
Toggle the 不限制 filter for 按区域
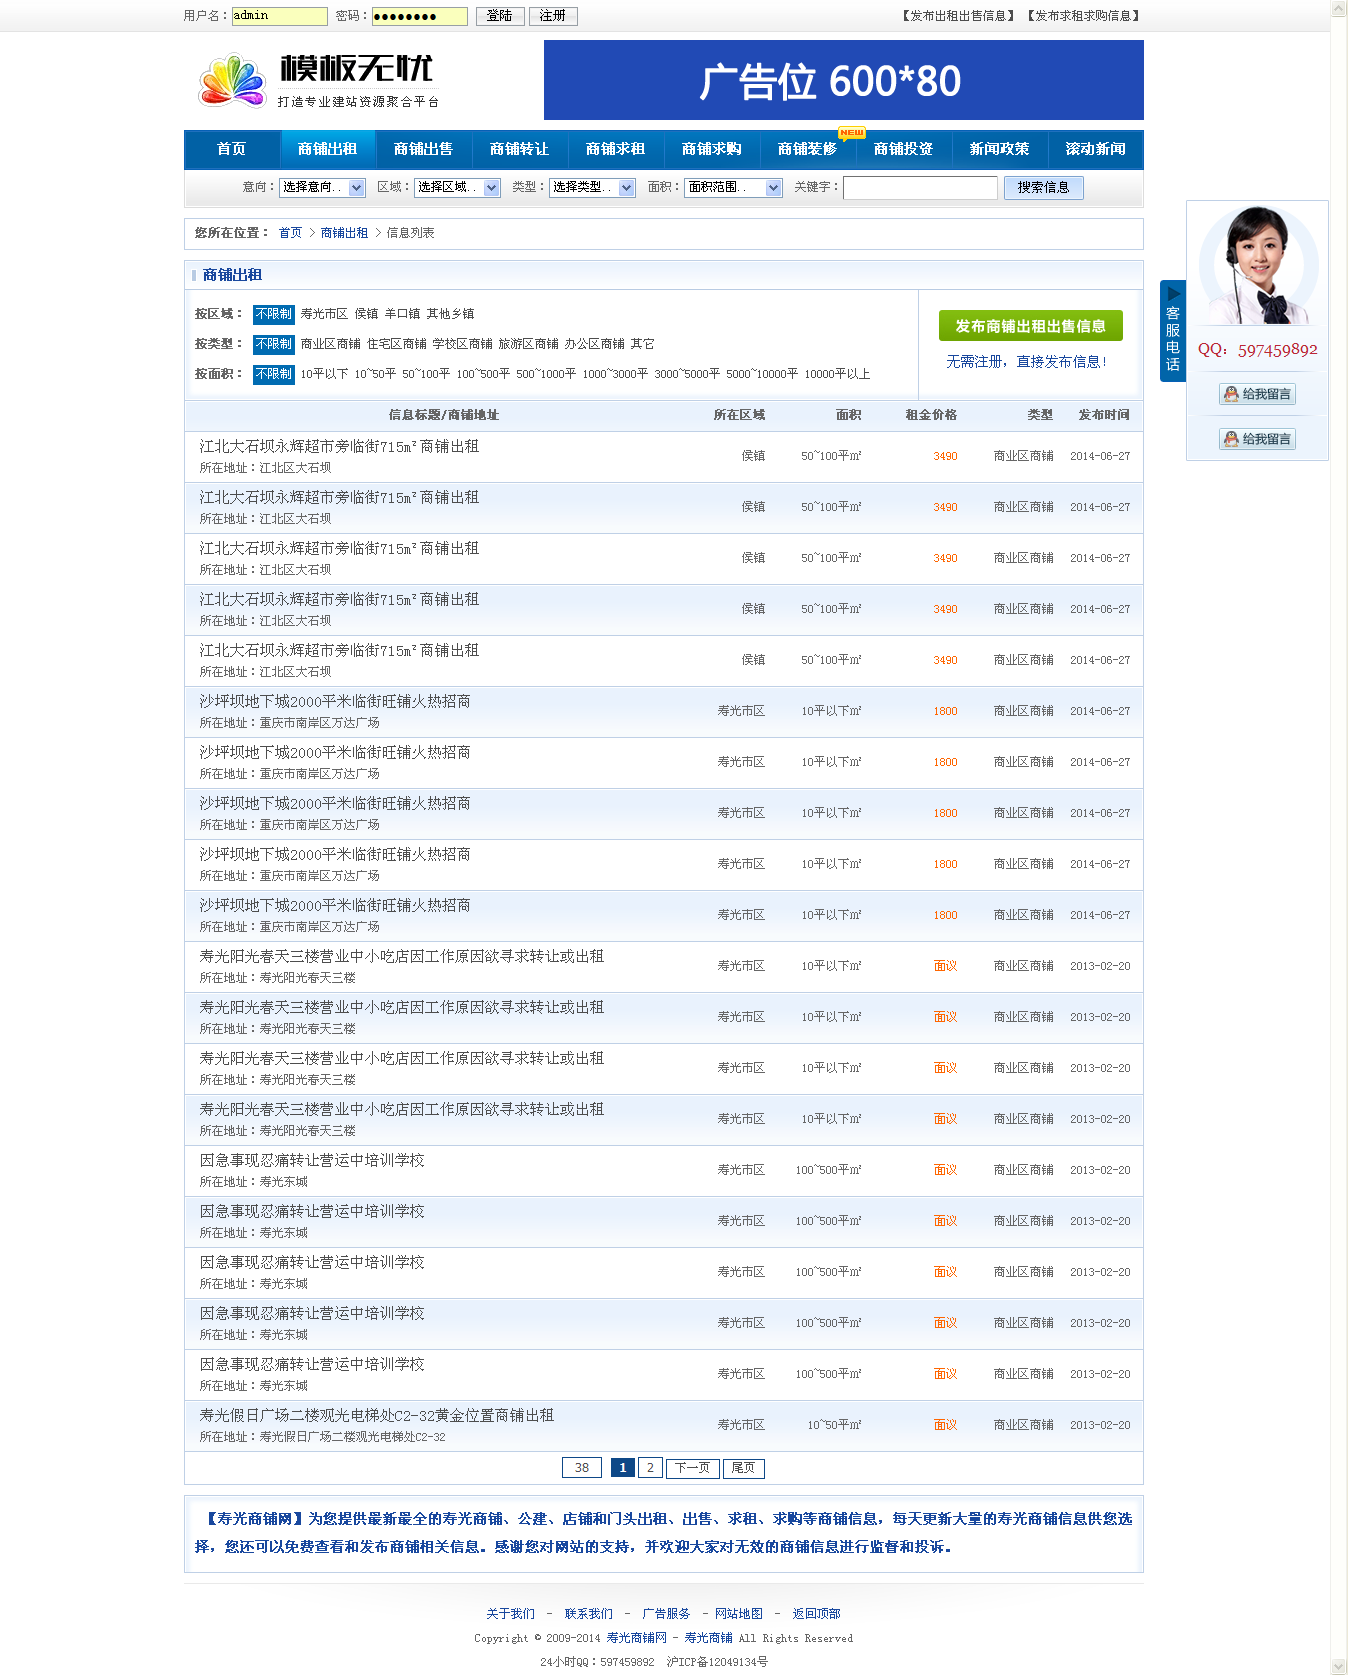click(x=273, y=314)
